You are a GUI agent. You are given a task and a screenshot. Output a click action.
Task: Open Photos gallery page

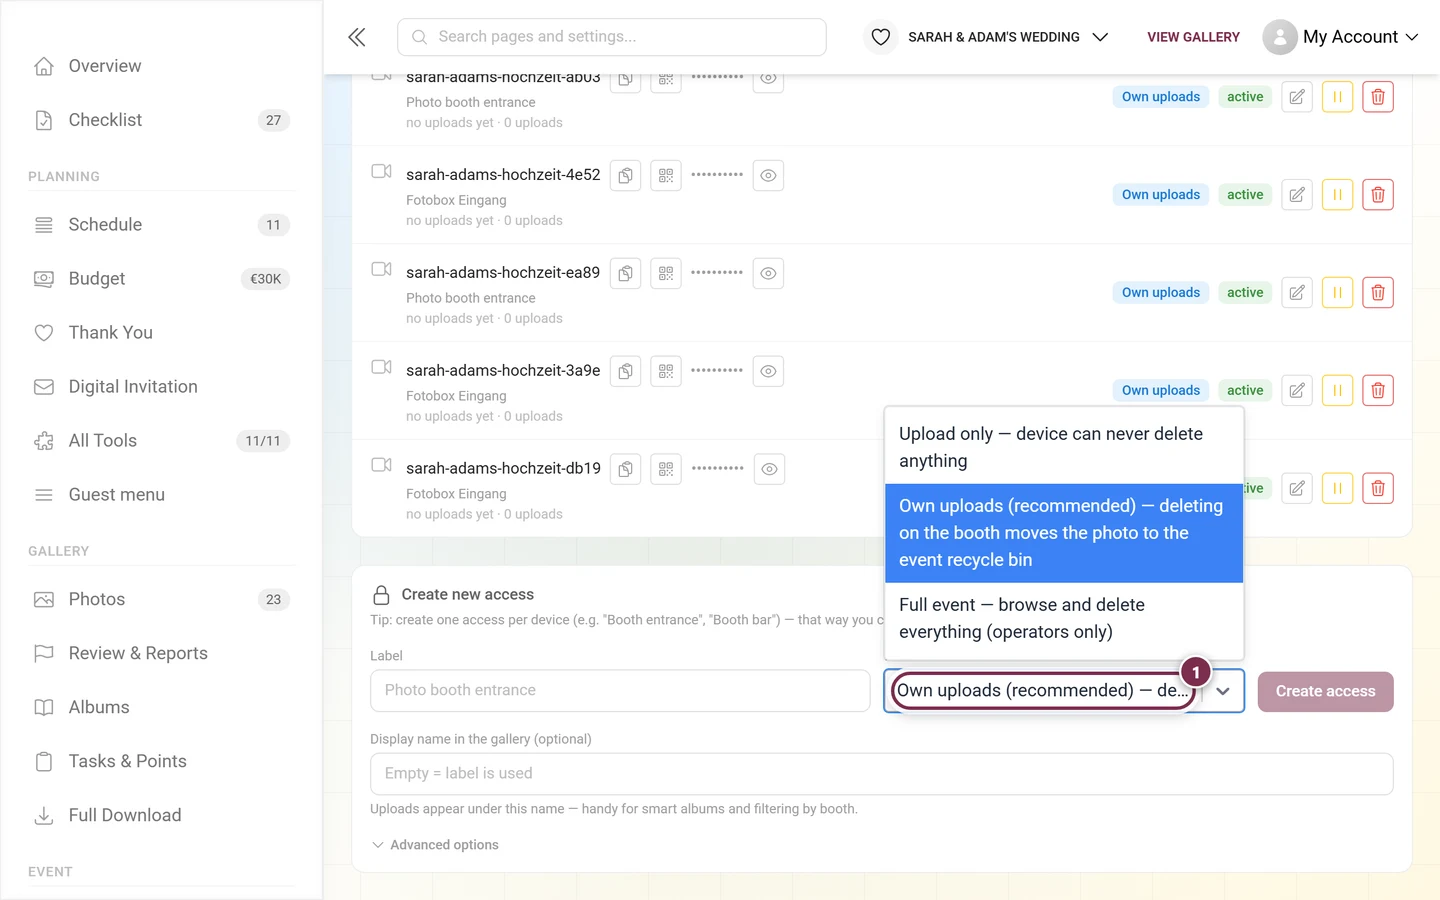point(161,600)
